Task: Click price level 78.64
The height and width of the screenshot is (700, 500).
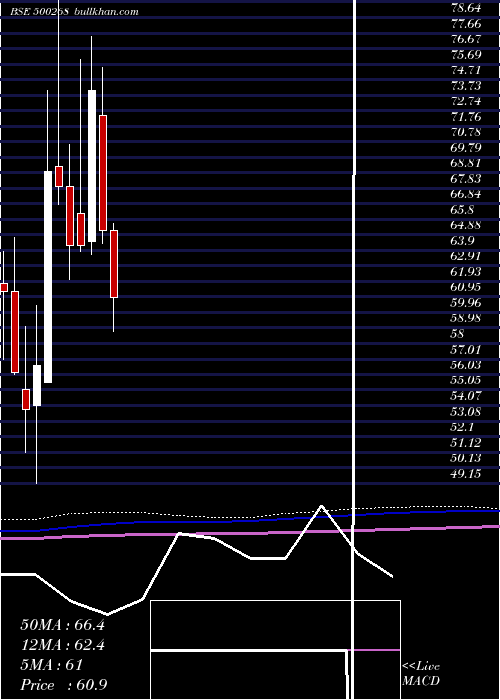Action: click(x=466, y=8)
